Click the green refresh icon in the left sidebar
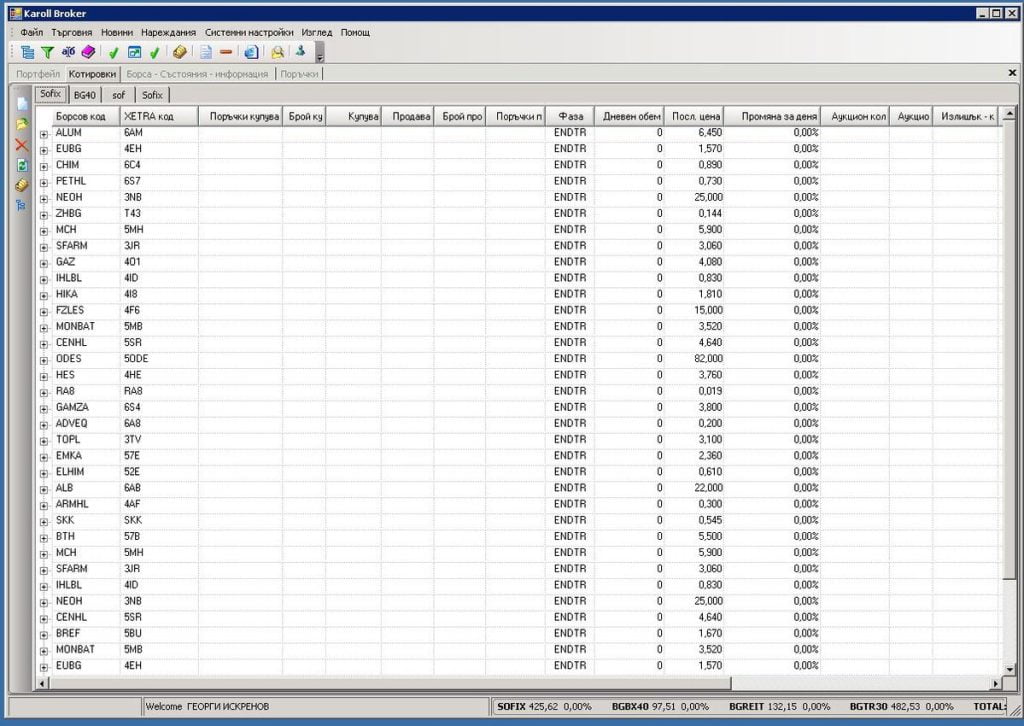This screenshot has height=726, width=1024. (x=22, y=165)
